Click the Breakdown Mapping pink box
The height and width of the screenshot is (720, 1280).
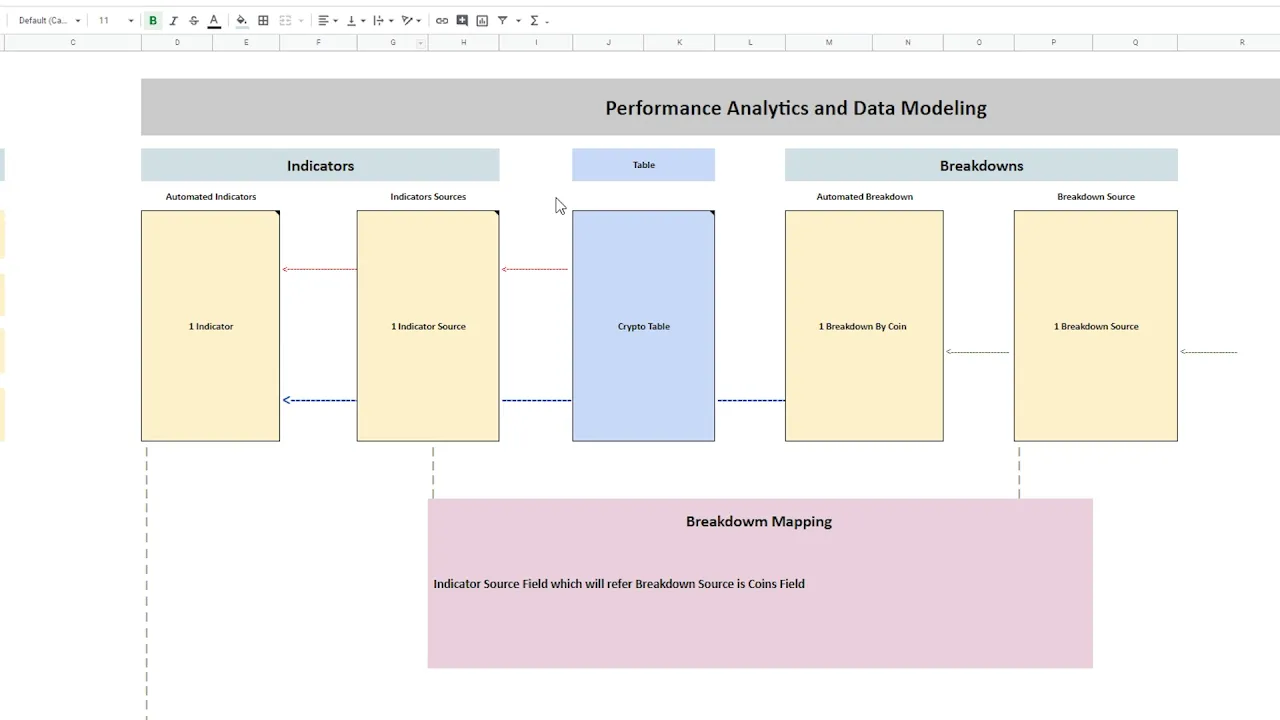(x=759, y=583)
